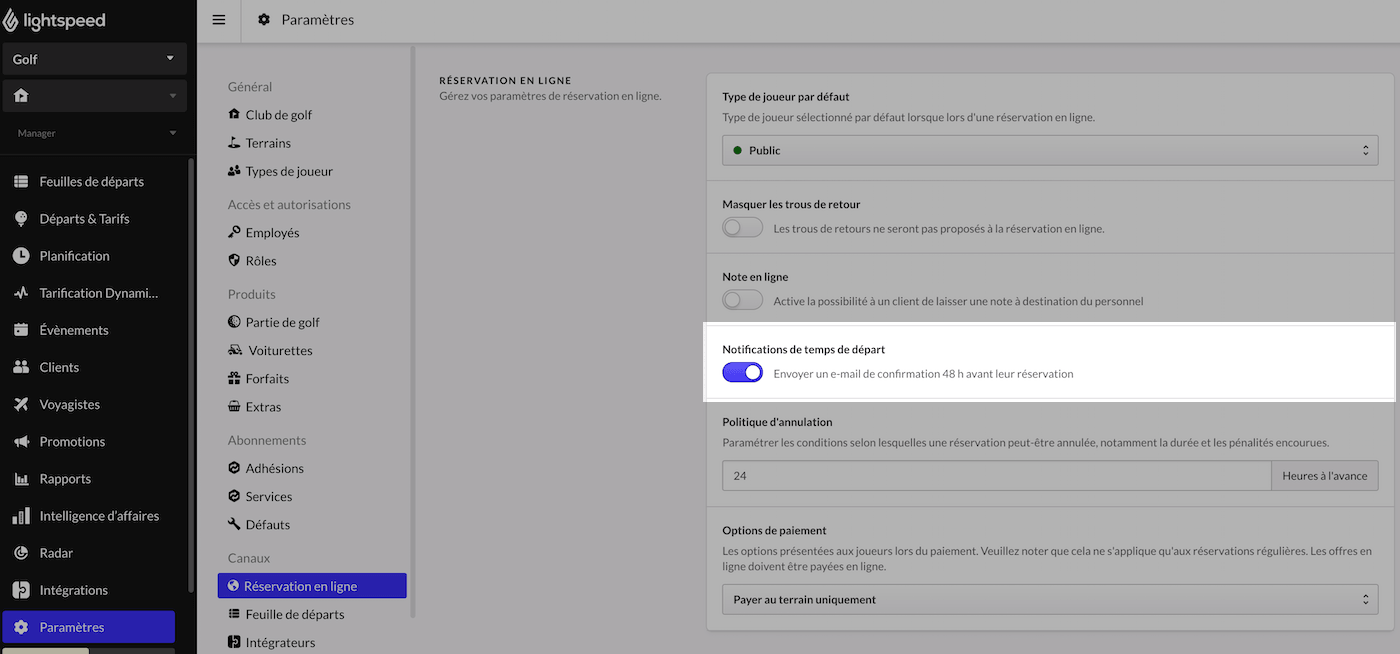
Task: Click the cancellation hours input field
Action: pos(996,476)
